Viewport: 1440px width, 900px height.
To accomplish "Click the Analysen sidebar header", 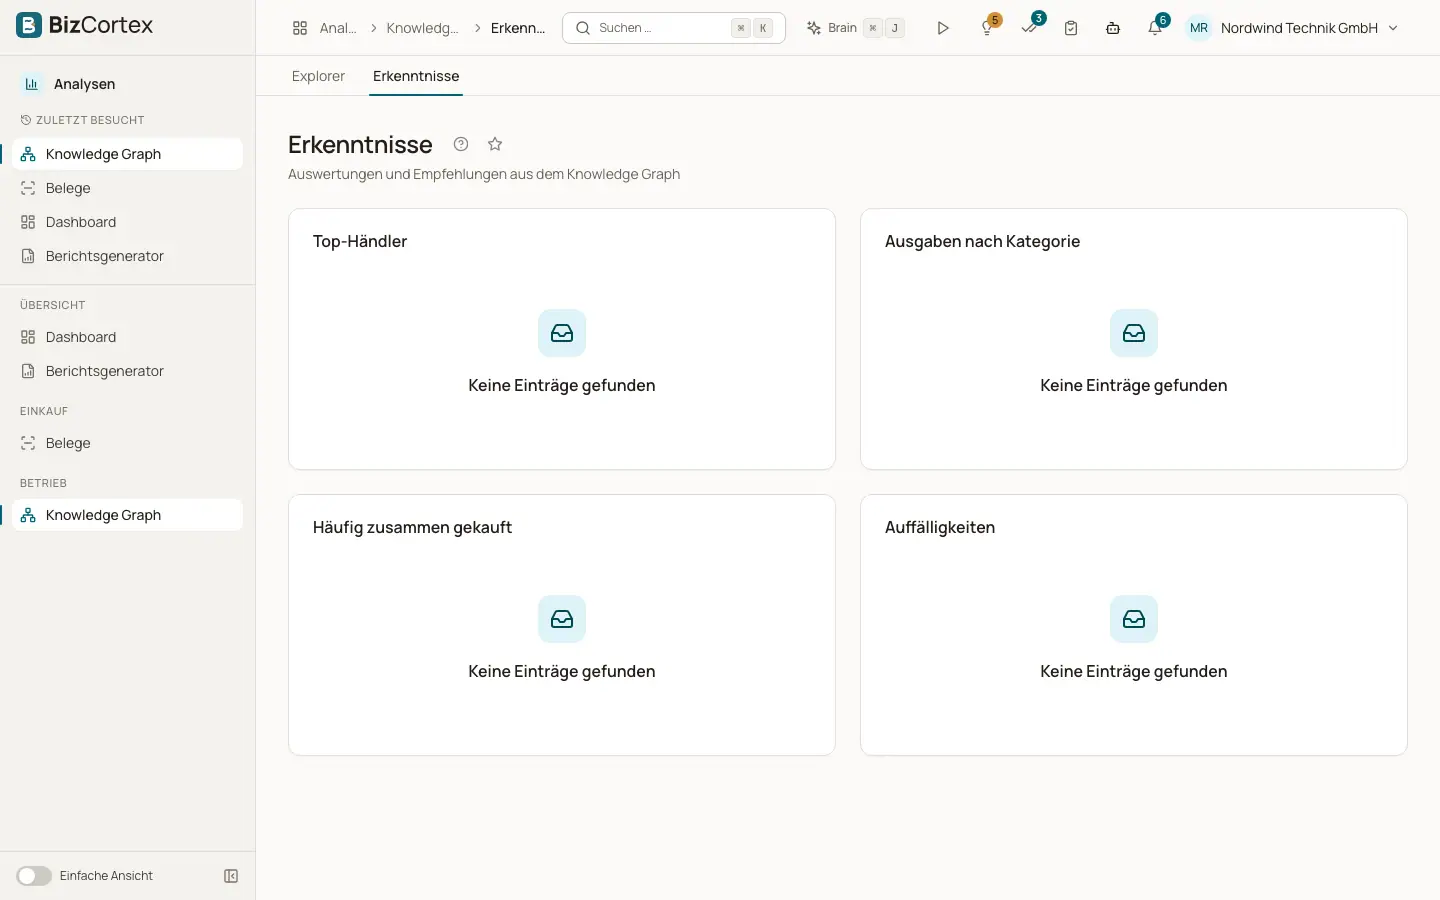I will point(84,84).
